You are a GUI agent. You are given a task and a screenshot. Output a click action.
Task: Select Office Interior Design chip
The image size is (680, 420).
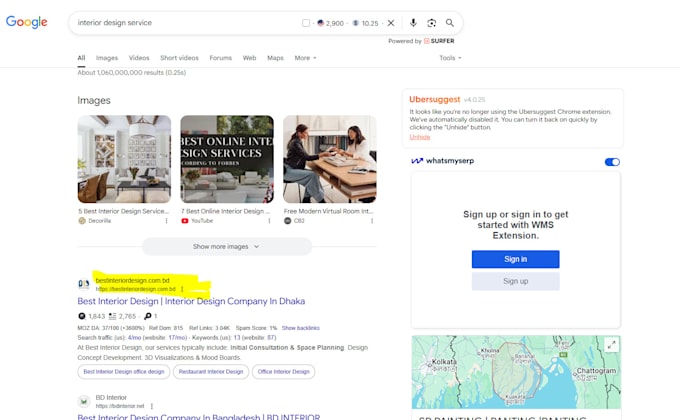[284, 372]
